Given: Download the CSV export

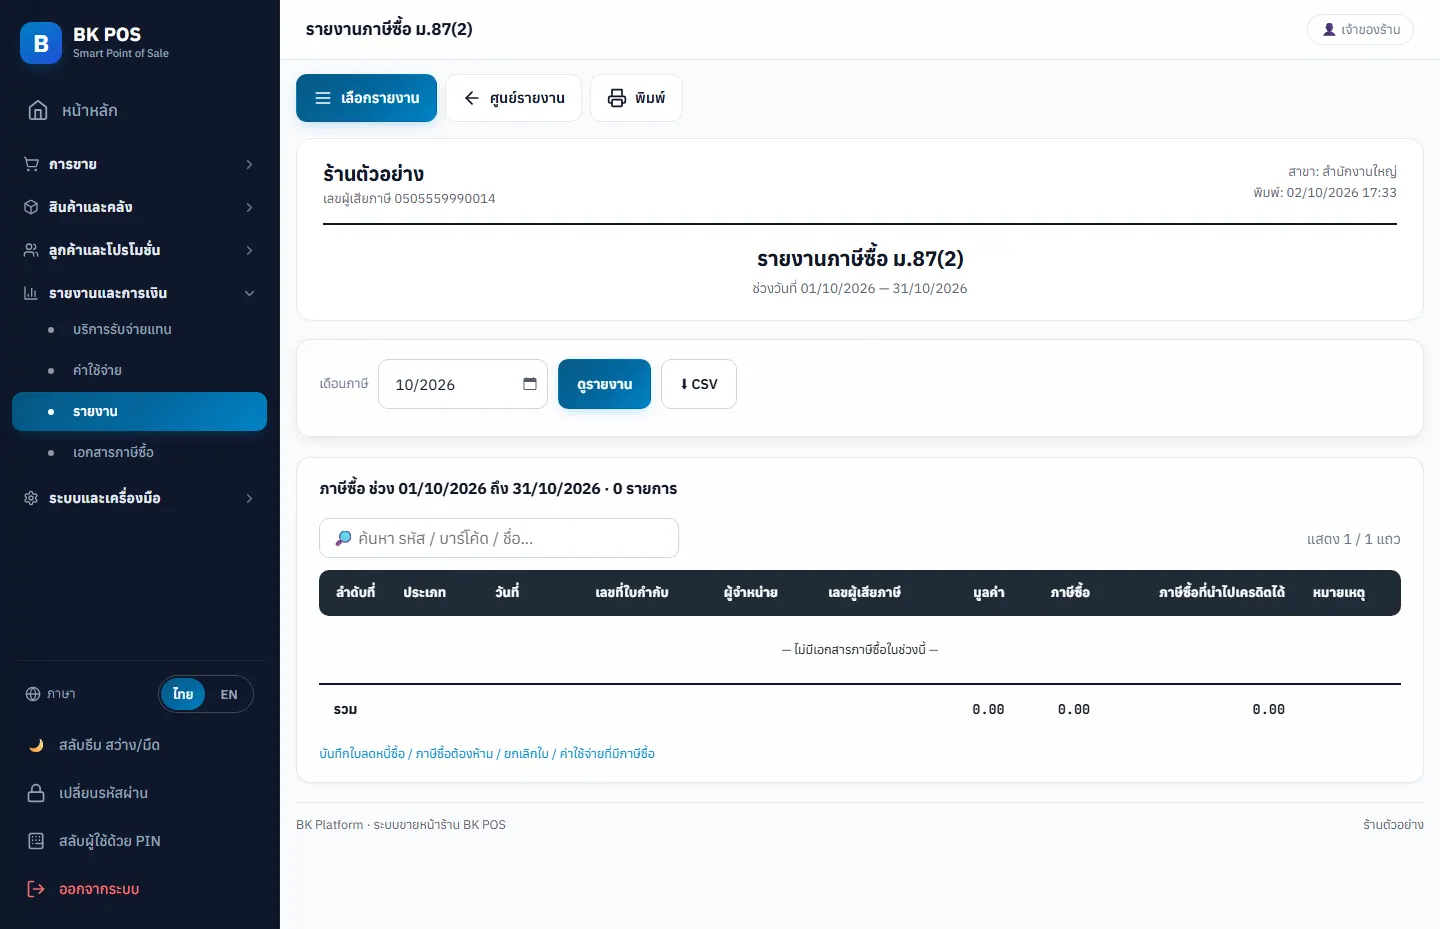Looking at the screenshot, I should point(699,384).
